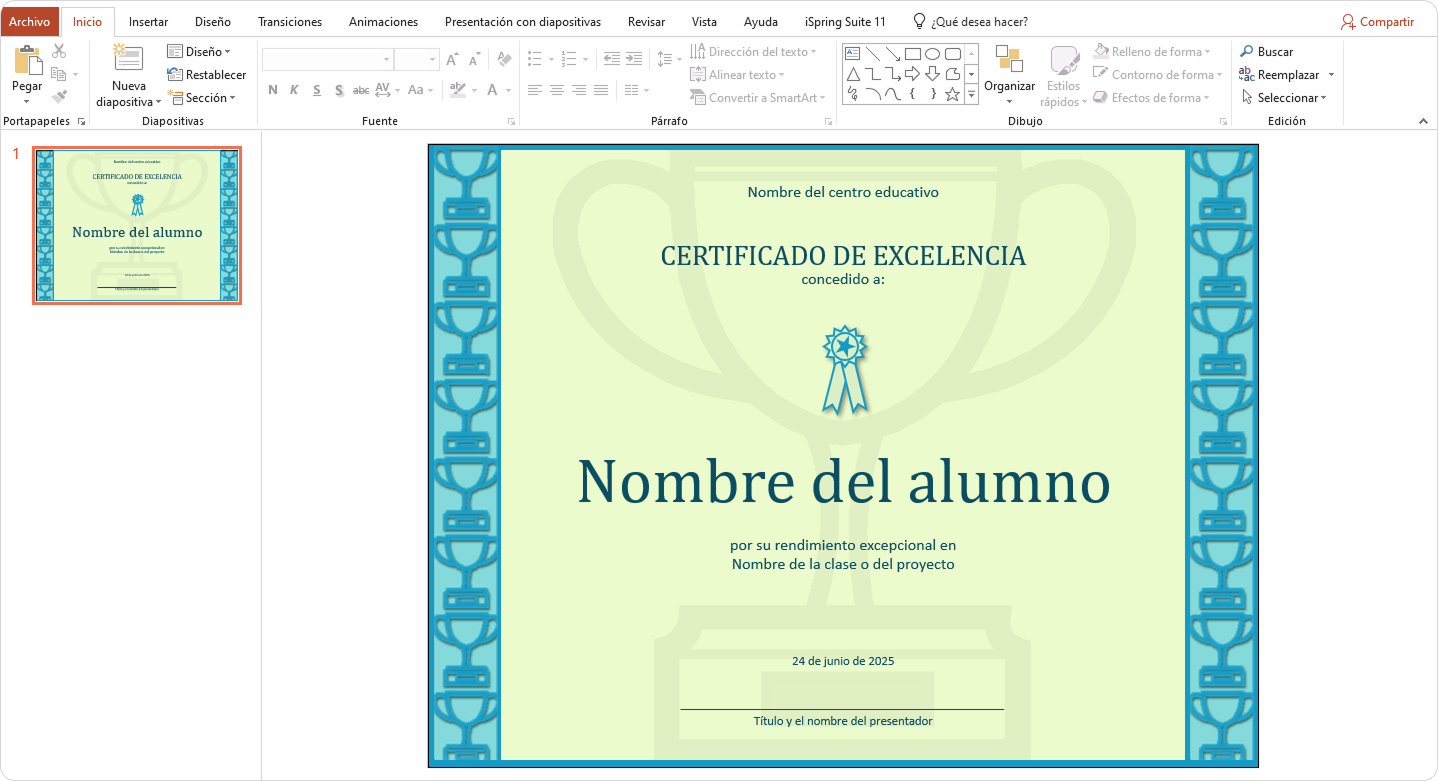Image resolution: width=1438 pixels, height=781 pixels.
Task: Select slide 1 thumbnail in panel
Action: (x=137, y=225)
